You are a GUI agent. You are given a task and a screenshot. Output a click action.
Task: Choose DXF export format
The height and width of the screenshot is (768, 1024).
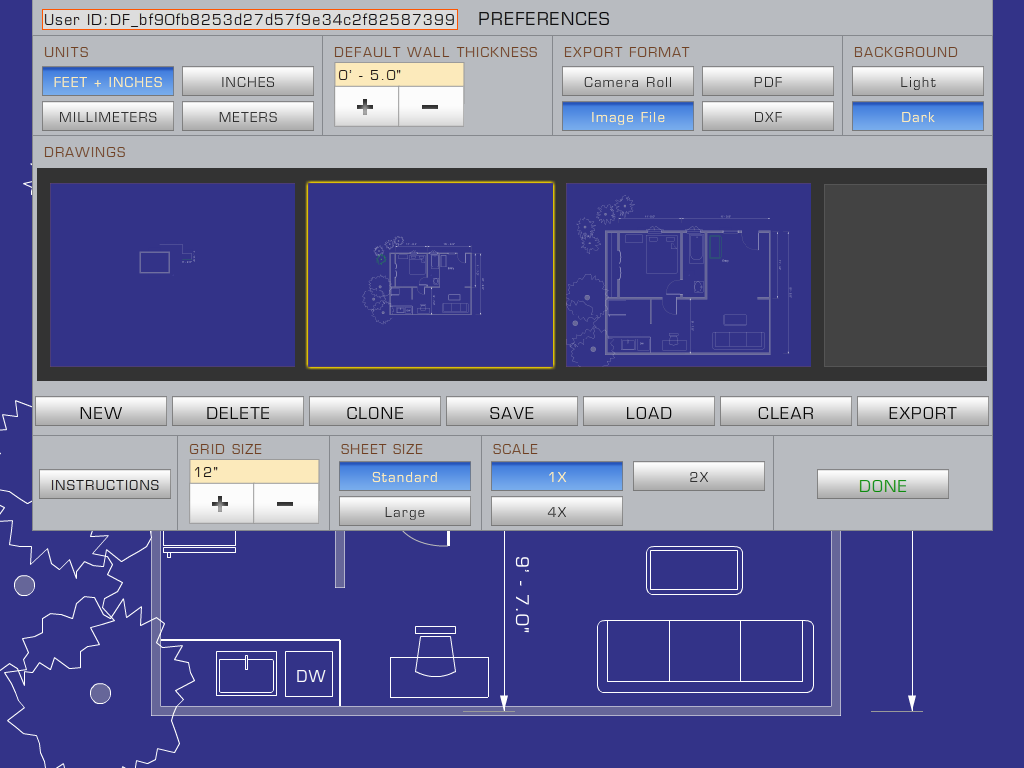tap(767, 117)
